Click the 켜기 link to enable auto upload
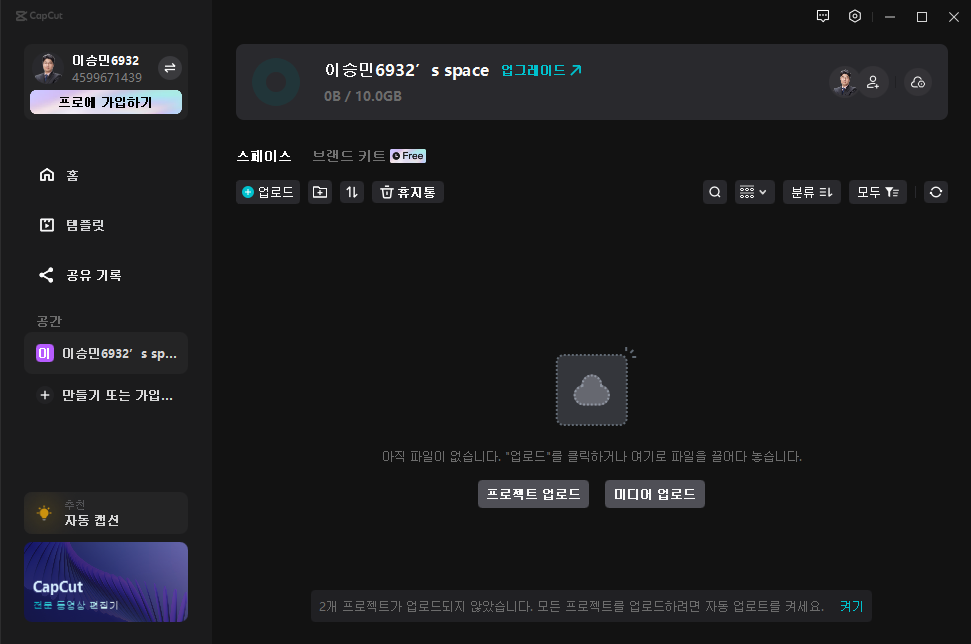971x644 pixels. tap(851, 606)
